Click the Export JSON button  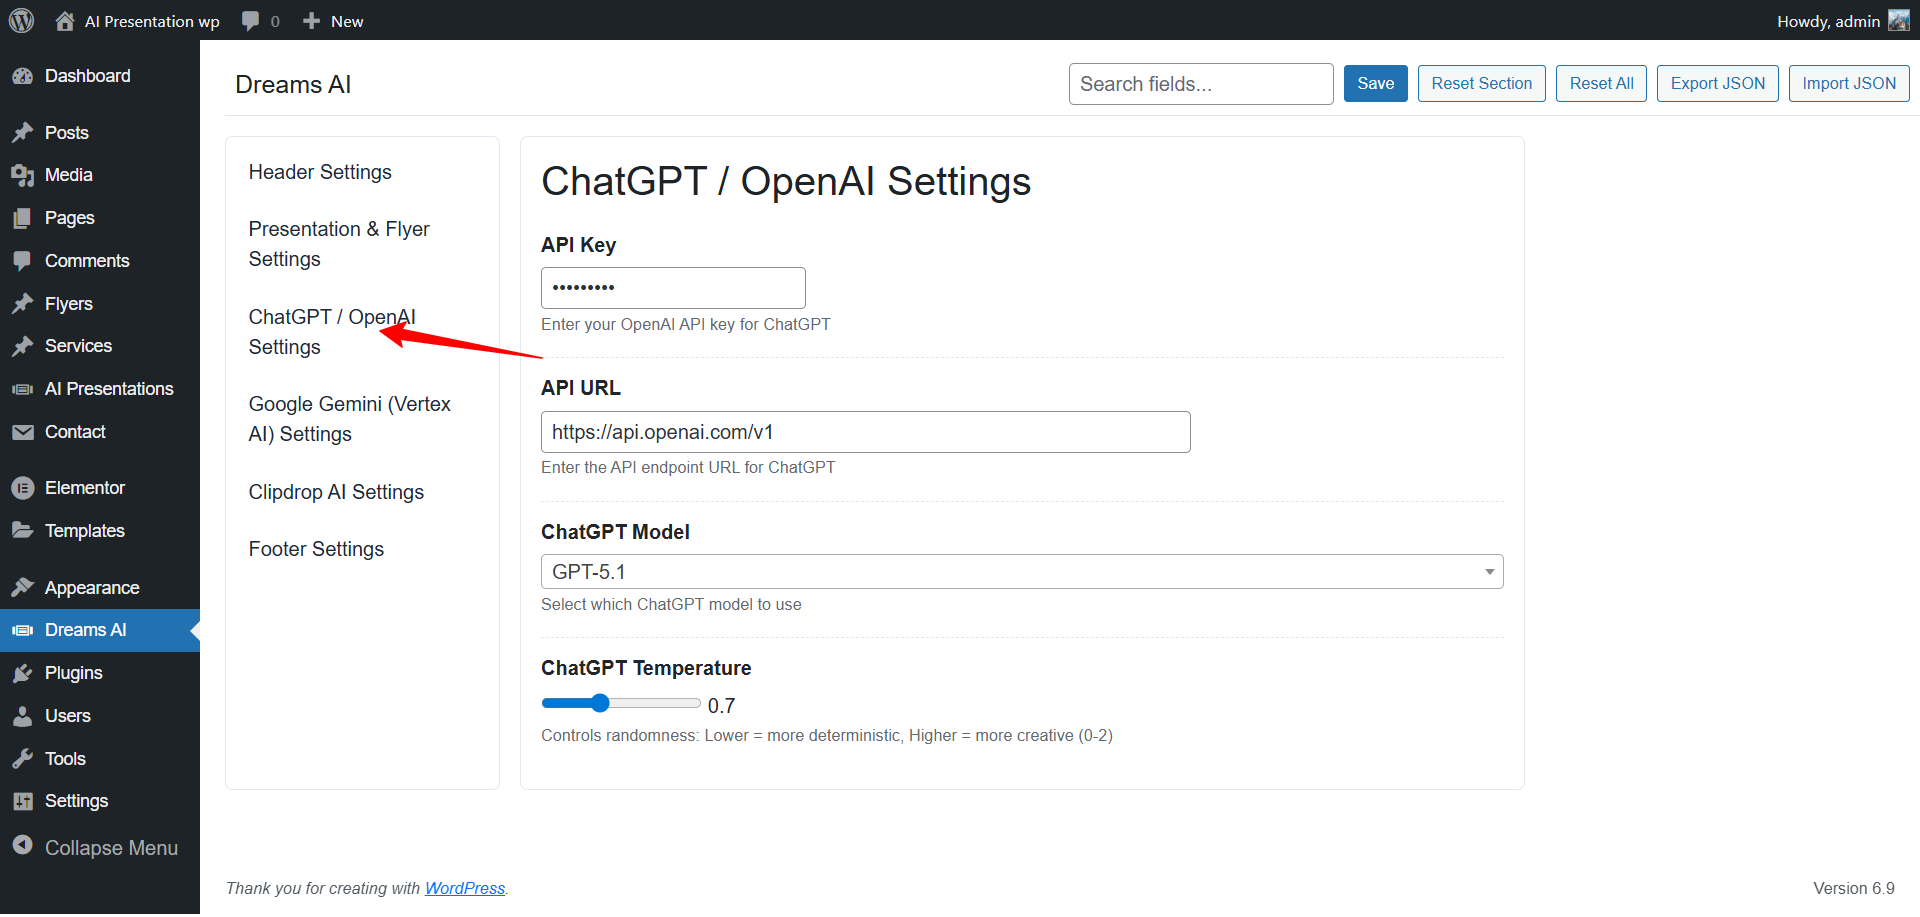[x=1717, y=84]
